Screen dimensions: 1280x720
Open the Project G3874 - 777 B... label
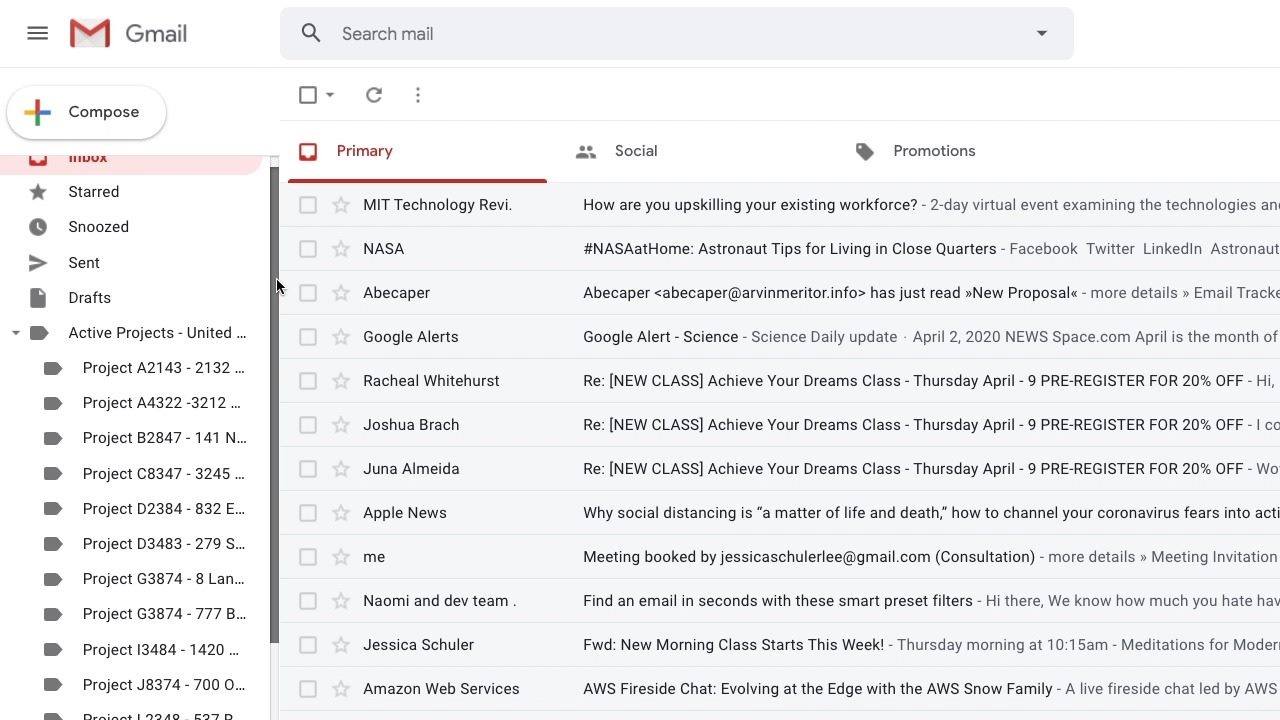pyautogui.click(x=164, y=614)
